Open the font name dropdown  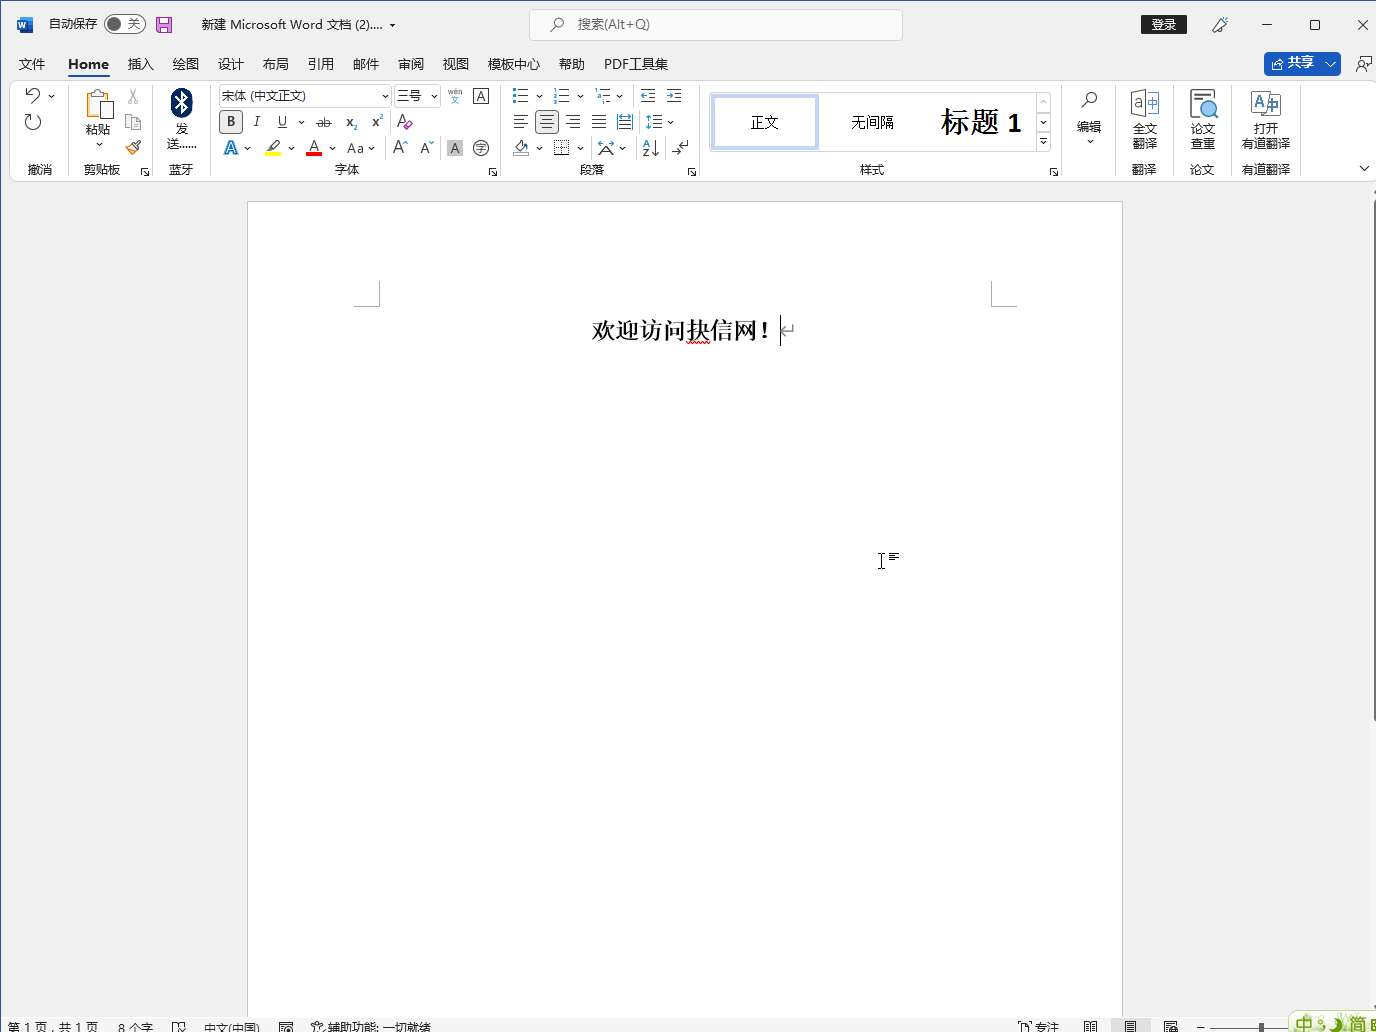[385, 96]
